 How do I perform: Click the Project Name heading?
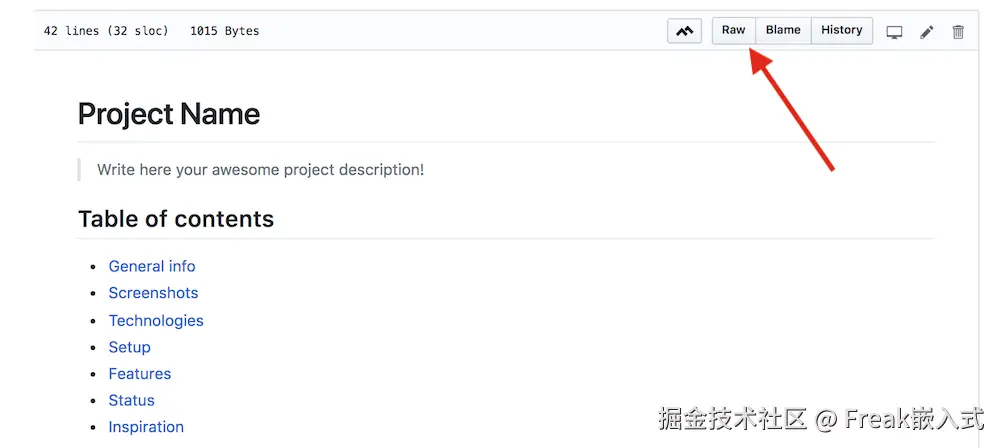[169, 114]
